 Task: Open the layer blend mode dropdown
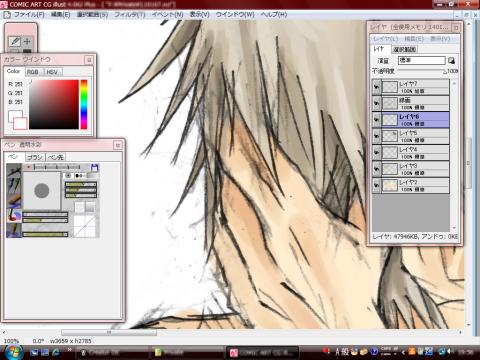pos(422,60)
